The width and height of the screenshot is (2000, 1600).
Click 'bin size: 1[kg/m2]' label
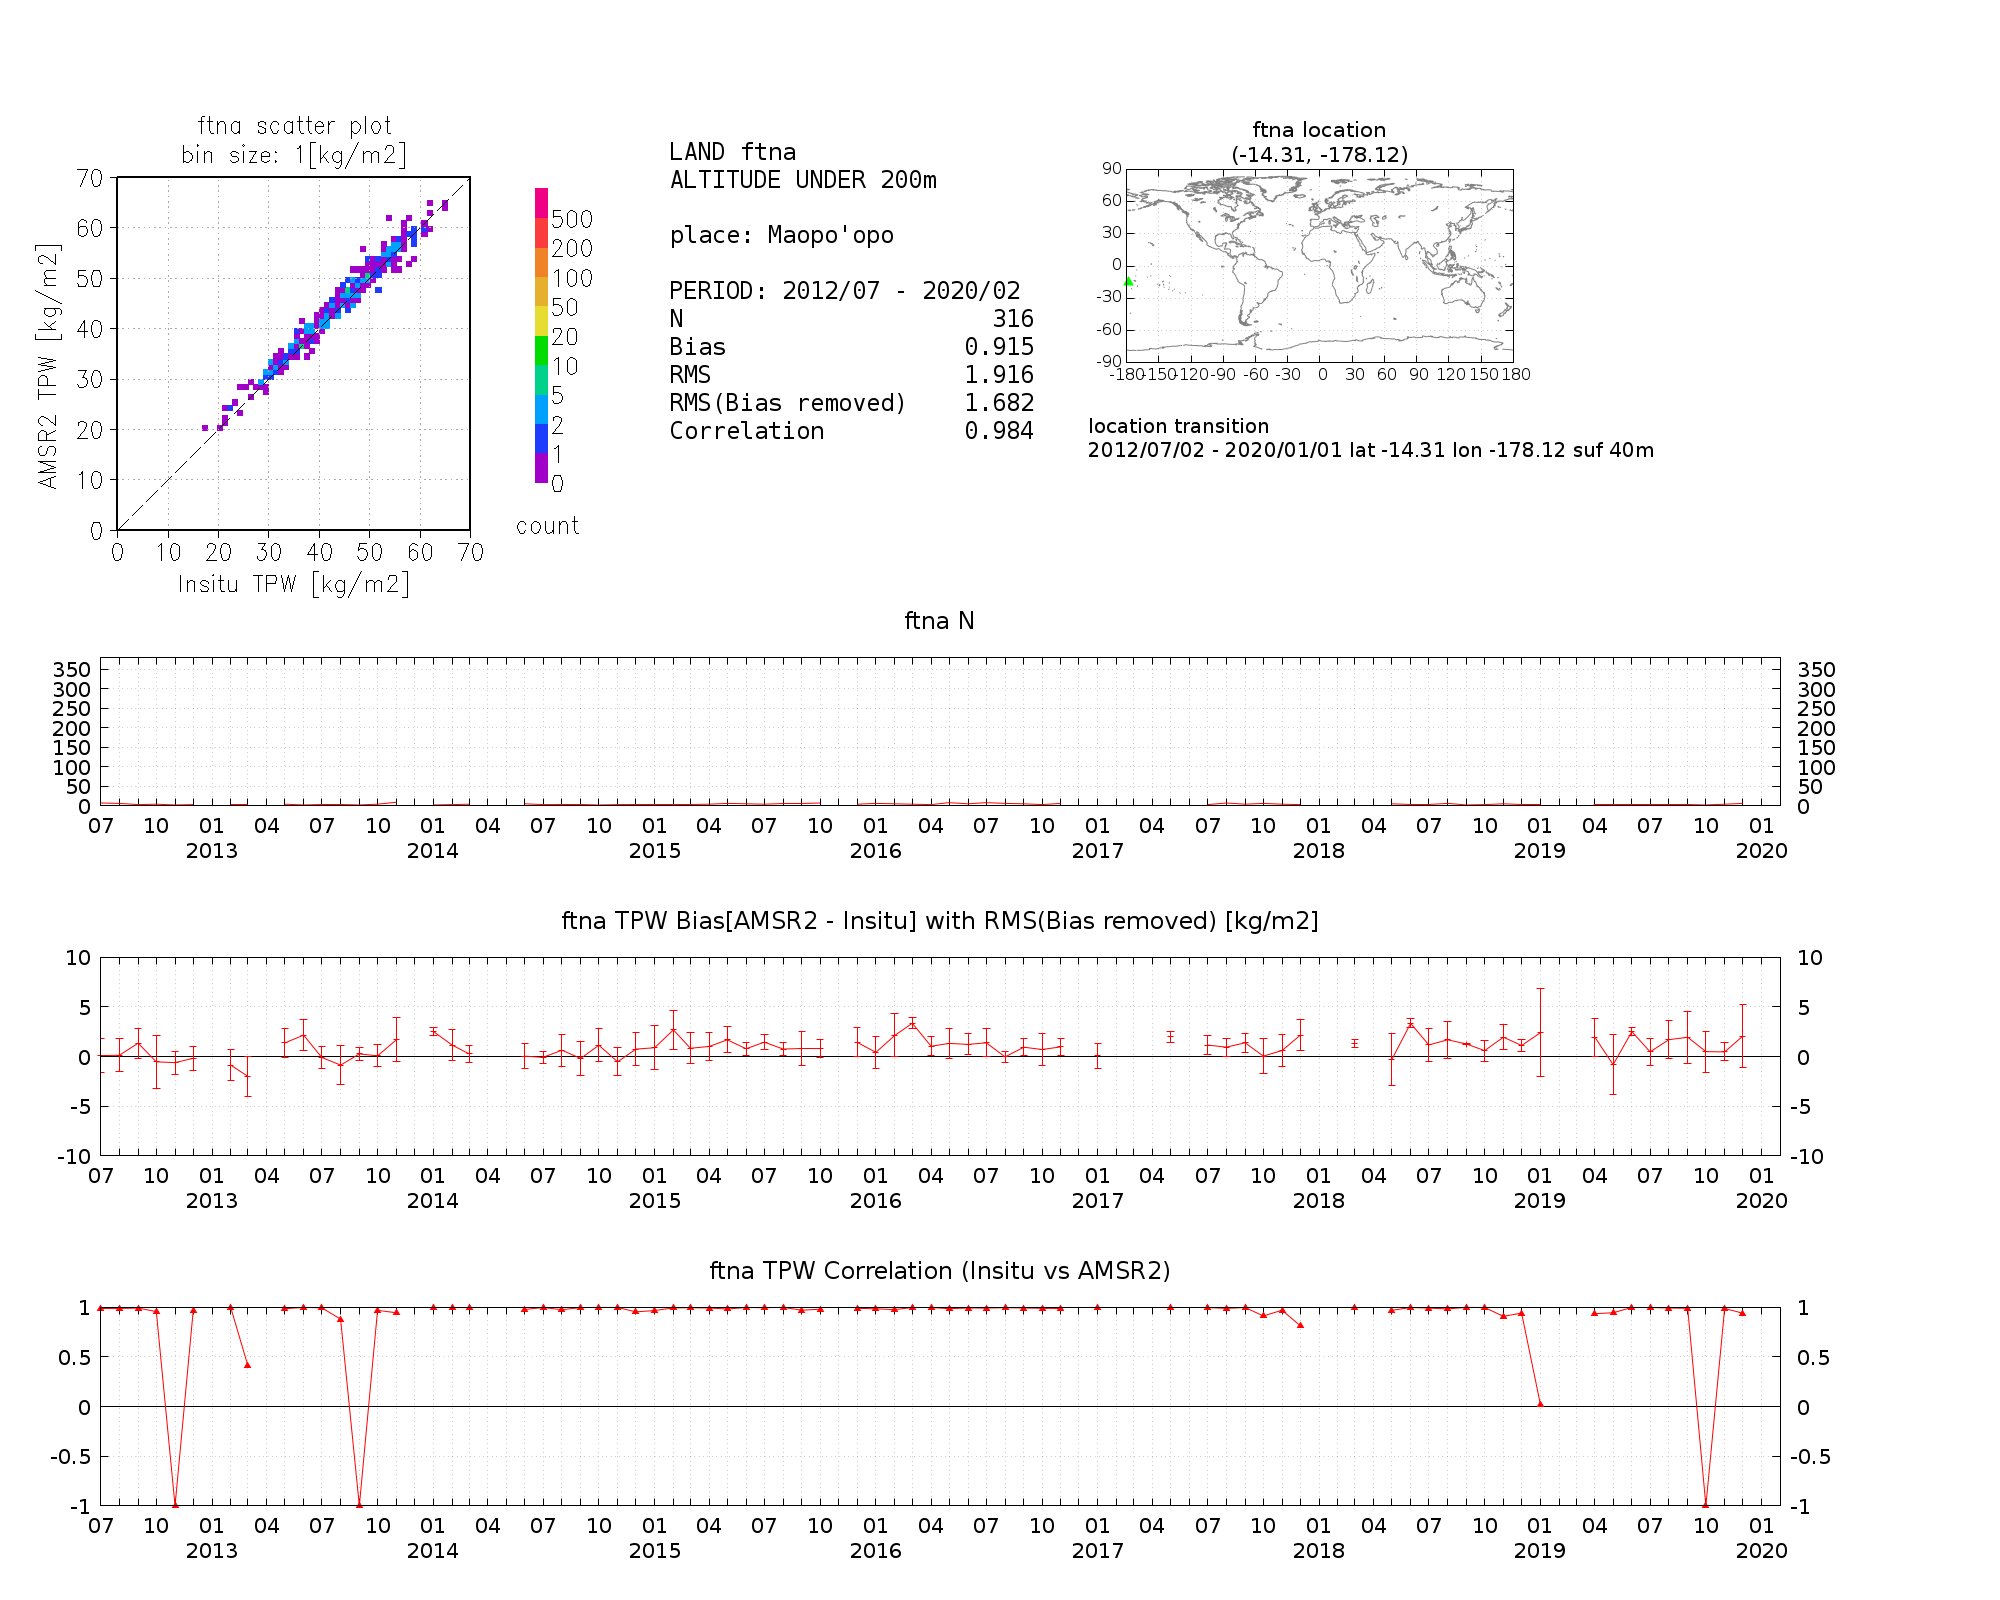(294, 155)
